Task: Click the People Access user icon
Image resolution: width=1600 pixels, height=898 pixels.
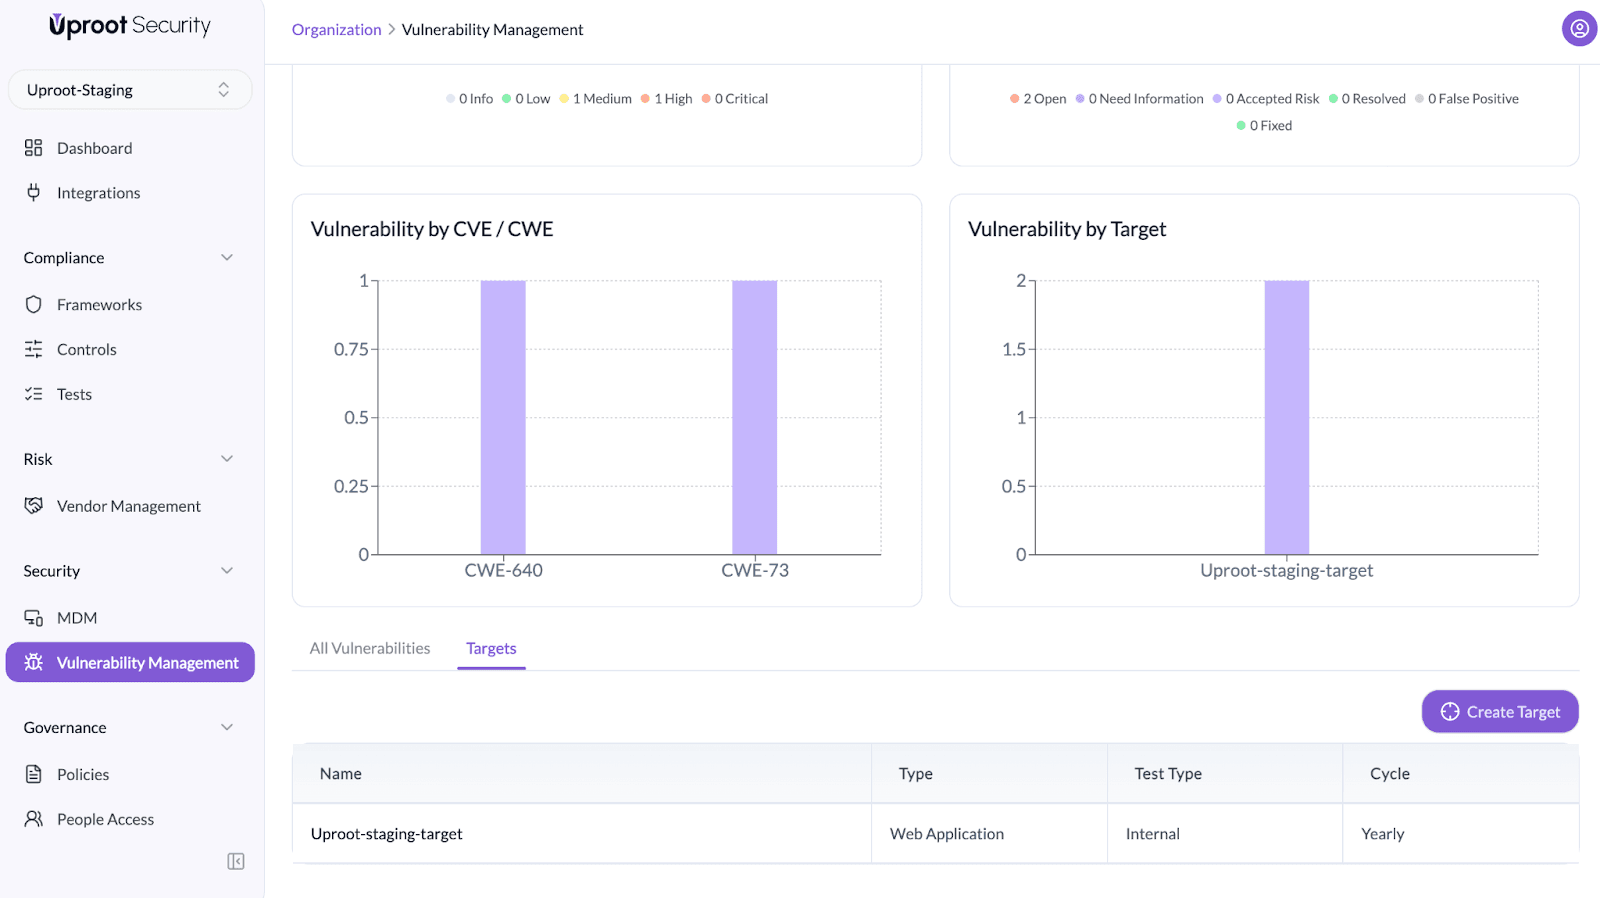Action: click(33, 819)
